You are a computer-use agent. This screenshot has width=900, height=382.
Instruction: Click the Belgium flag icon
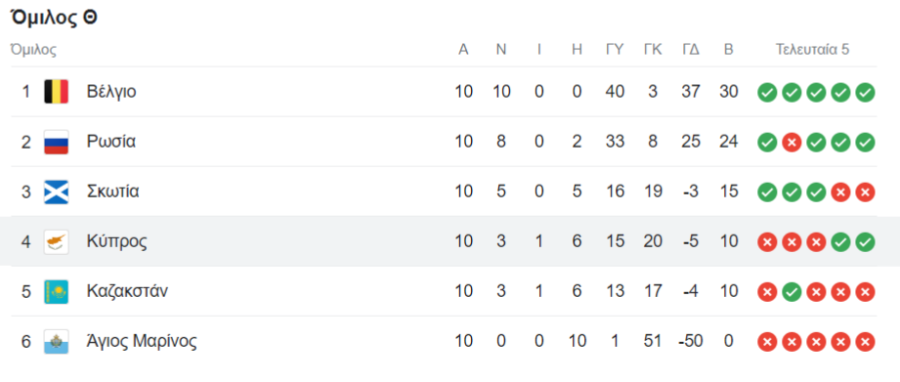pyautogui.click(x=56, y=92)
